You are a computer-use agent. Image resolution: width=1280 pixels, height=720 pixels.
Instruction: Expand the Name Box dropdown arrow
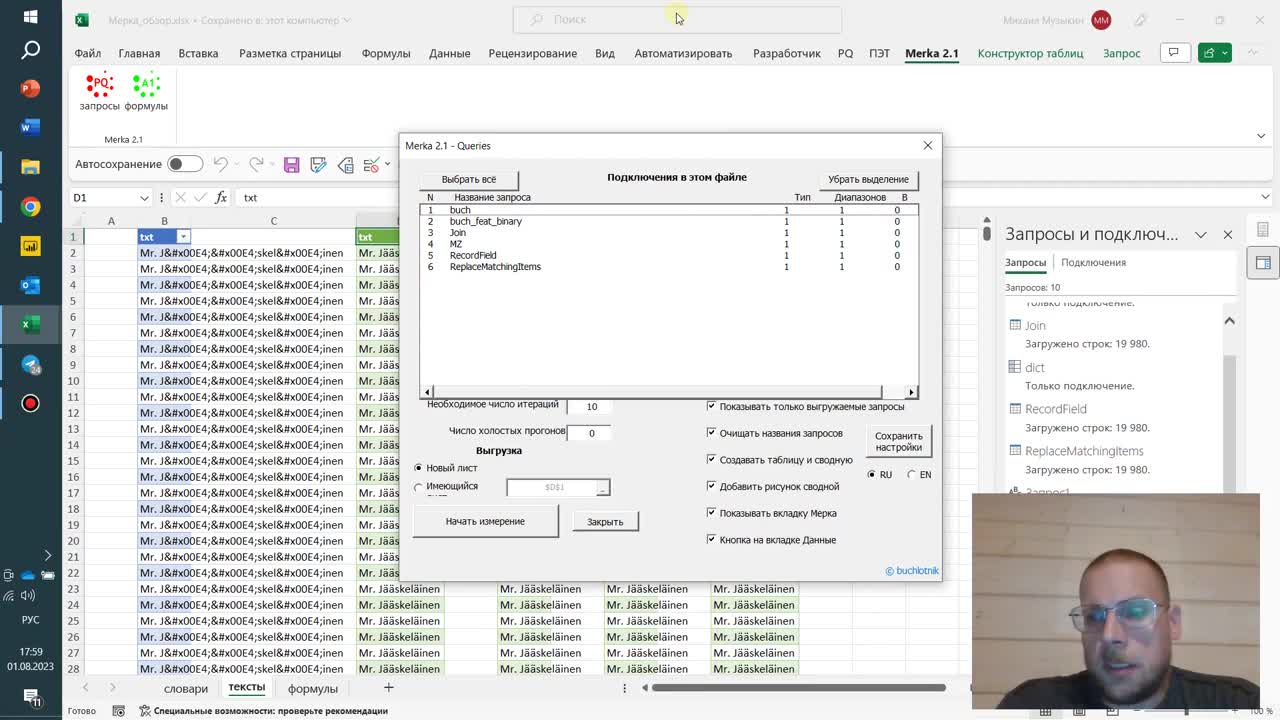point(144,198)
